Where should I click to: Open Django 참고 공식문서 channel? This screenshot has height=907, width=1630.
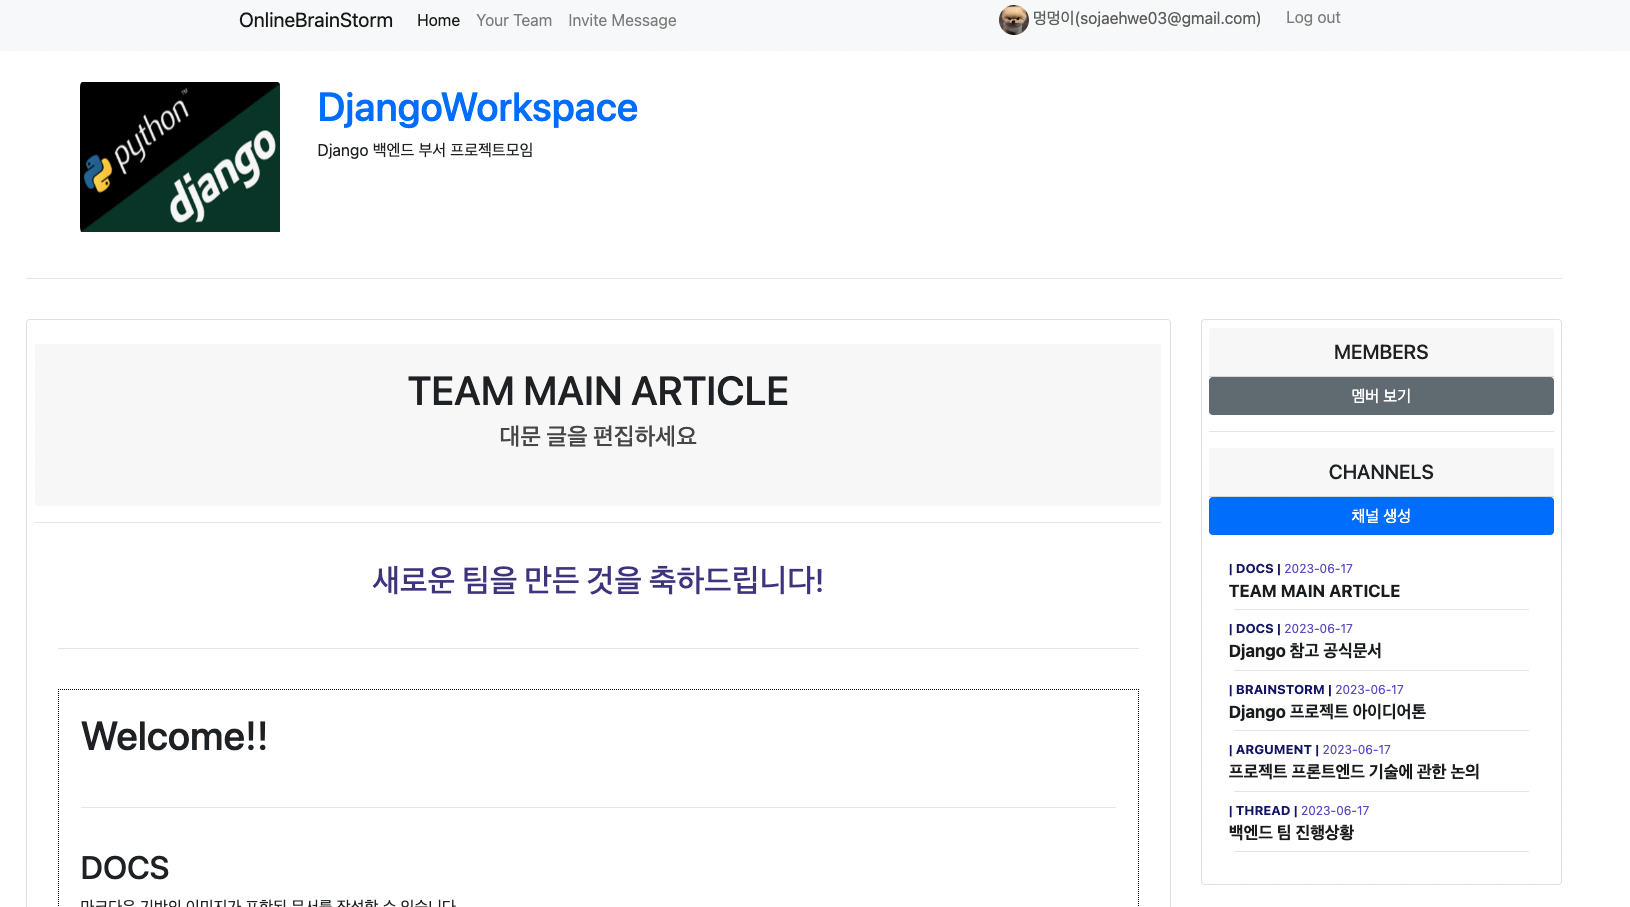[1305, 651]
